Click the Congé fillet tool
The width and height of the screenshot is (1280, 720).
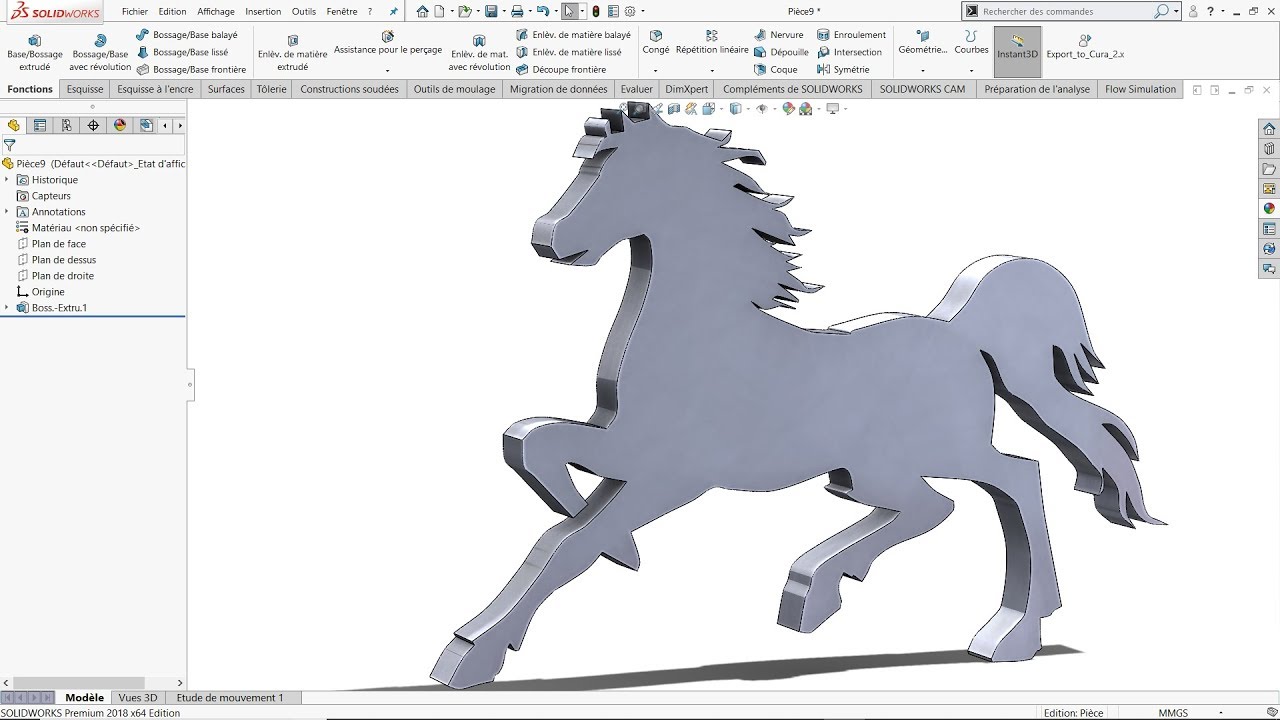tap(656, 42)
